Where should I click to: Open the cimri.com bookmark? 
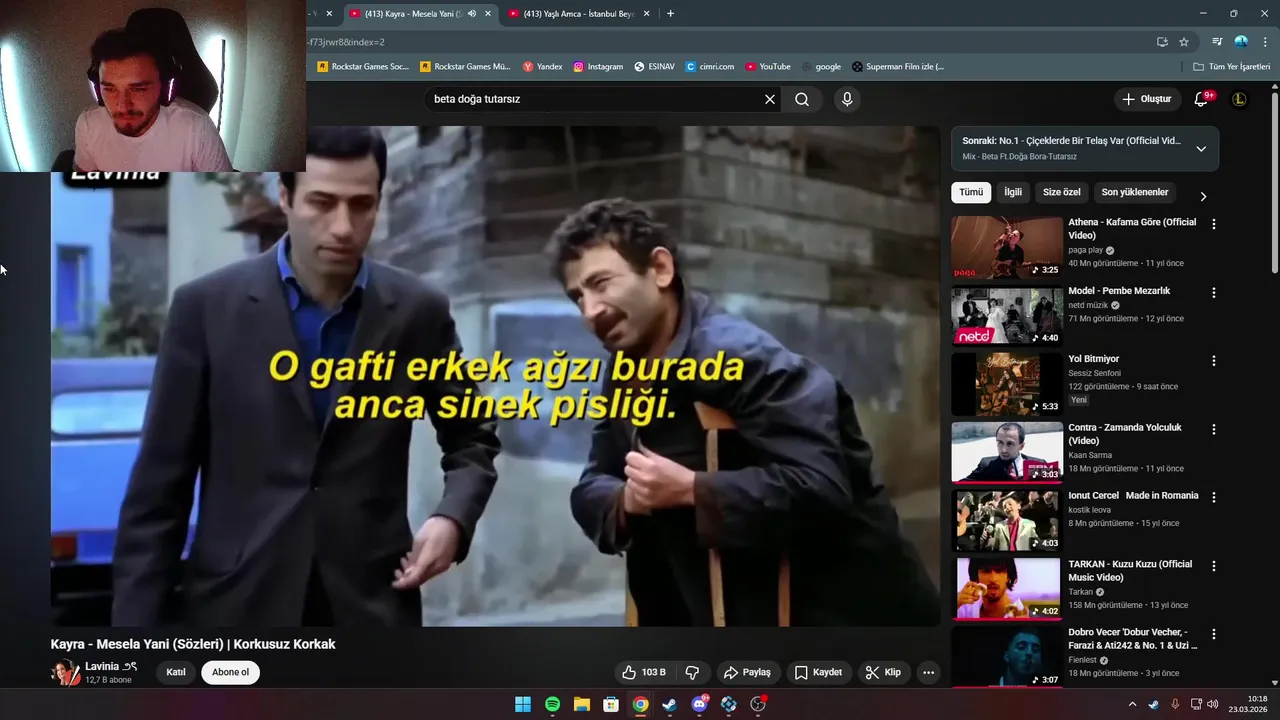(710, 67)
